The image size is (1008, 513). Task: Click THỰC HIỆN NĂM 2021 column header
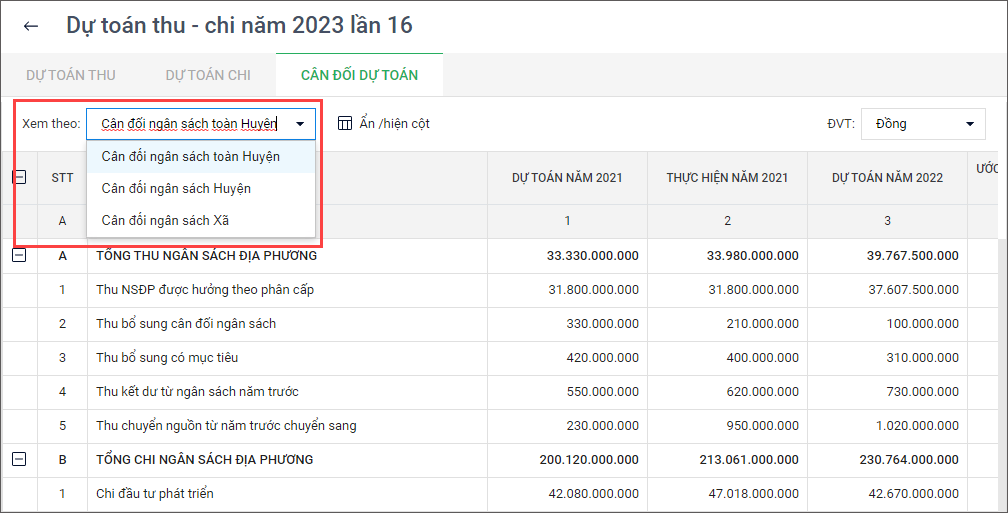727,178
